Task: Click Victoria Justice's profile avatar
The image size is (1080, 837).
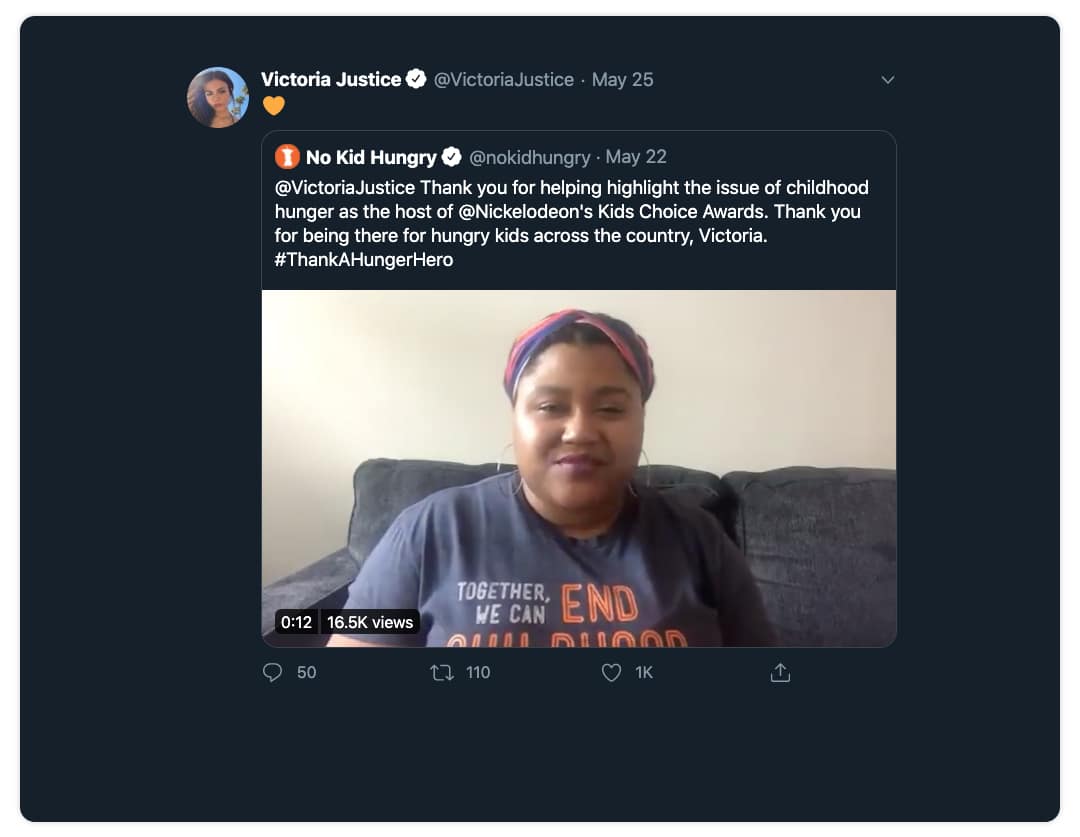Action: [218, 97]
